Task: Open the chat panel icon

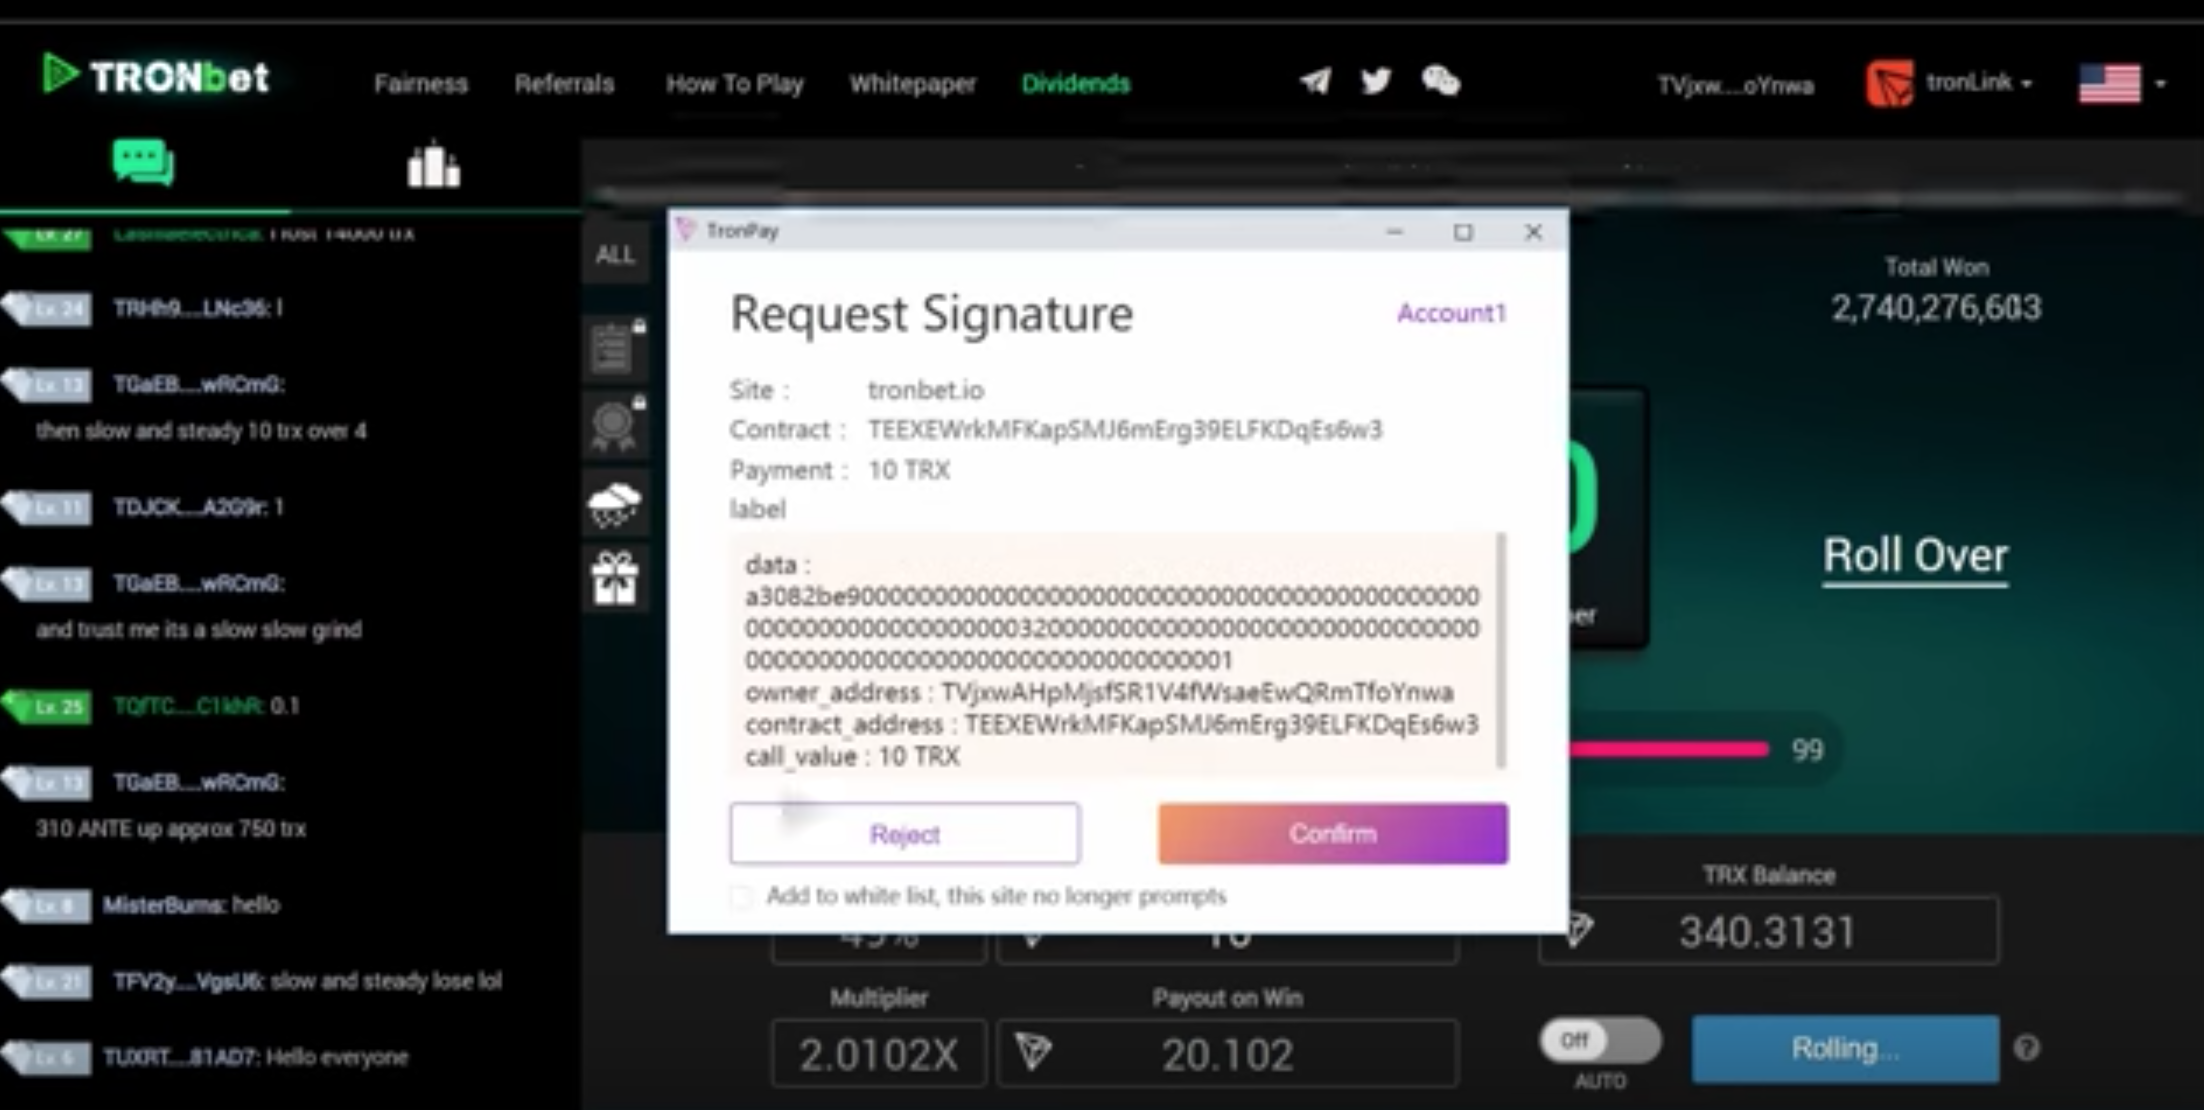Action: tap(143, 162)
